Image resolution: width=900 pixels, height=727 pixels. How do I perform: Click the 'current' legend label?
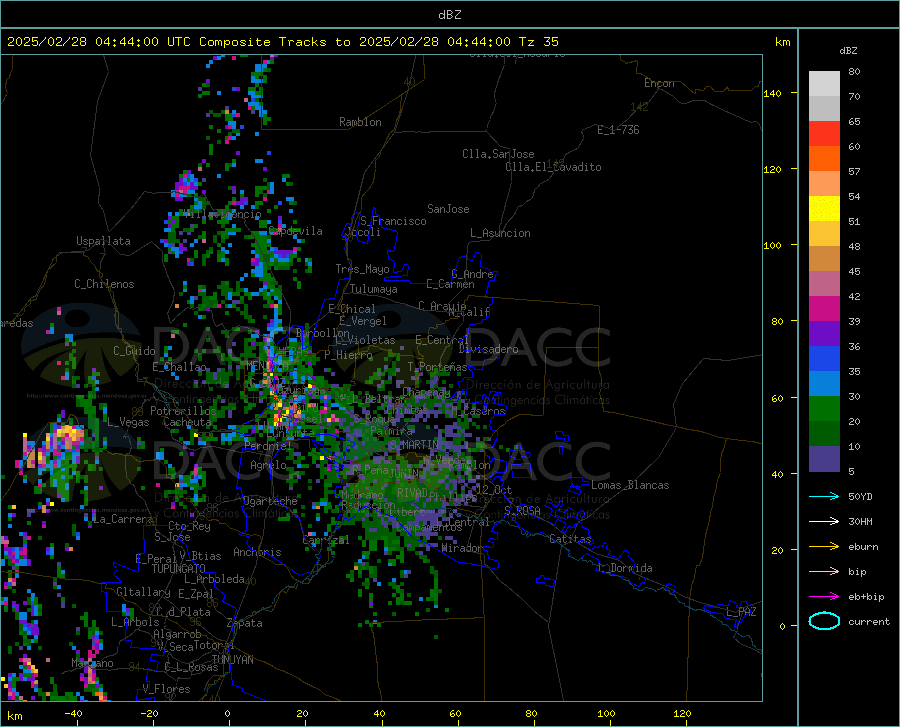pos(869,621)
